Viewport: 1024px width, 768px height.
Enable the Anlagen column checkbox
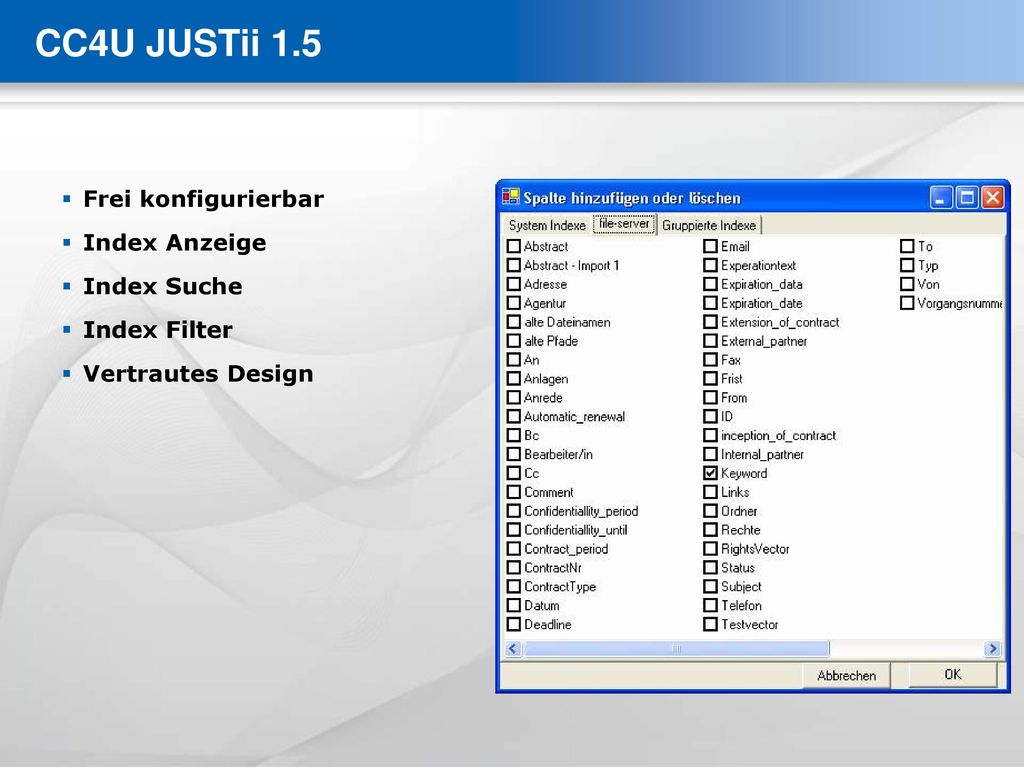514,379
